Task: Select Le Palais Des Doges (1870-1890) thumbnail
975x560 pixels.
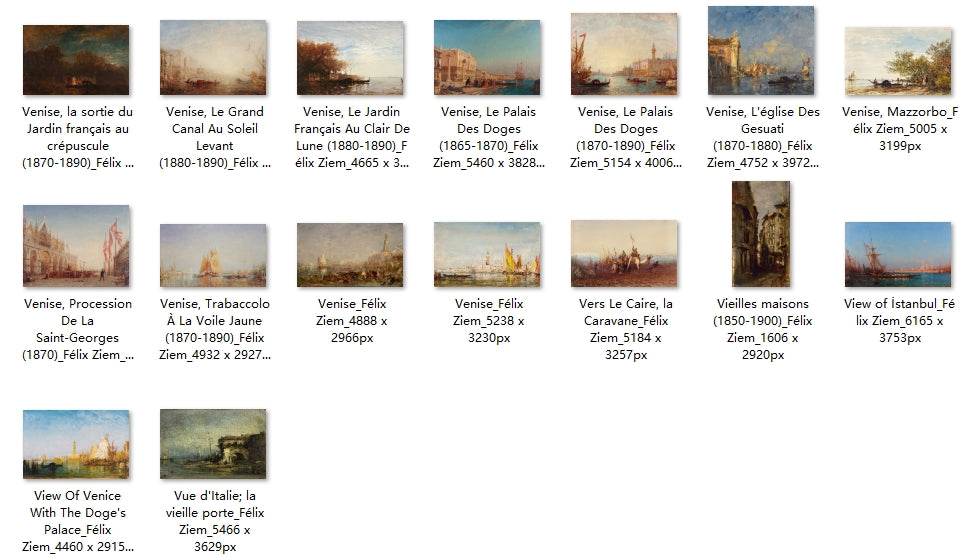Action: pyautogui.click(x=624, y=55)
